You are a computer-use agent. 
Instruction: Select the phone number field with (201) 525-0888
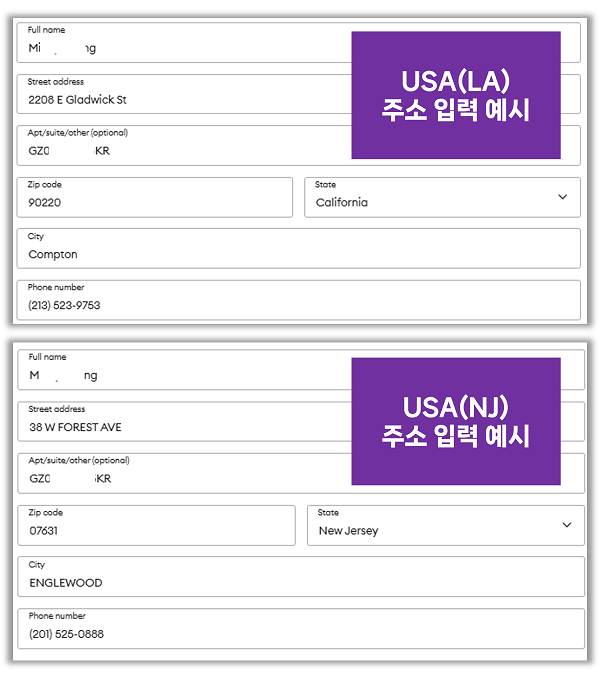click(x=300, y=628)
